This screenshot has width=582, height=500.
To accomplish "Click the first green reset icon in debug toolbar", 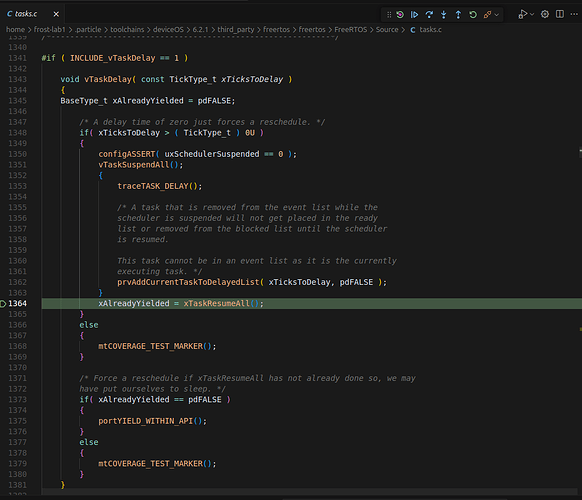I will click(x=400, y=14).
